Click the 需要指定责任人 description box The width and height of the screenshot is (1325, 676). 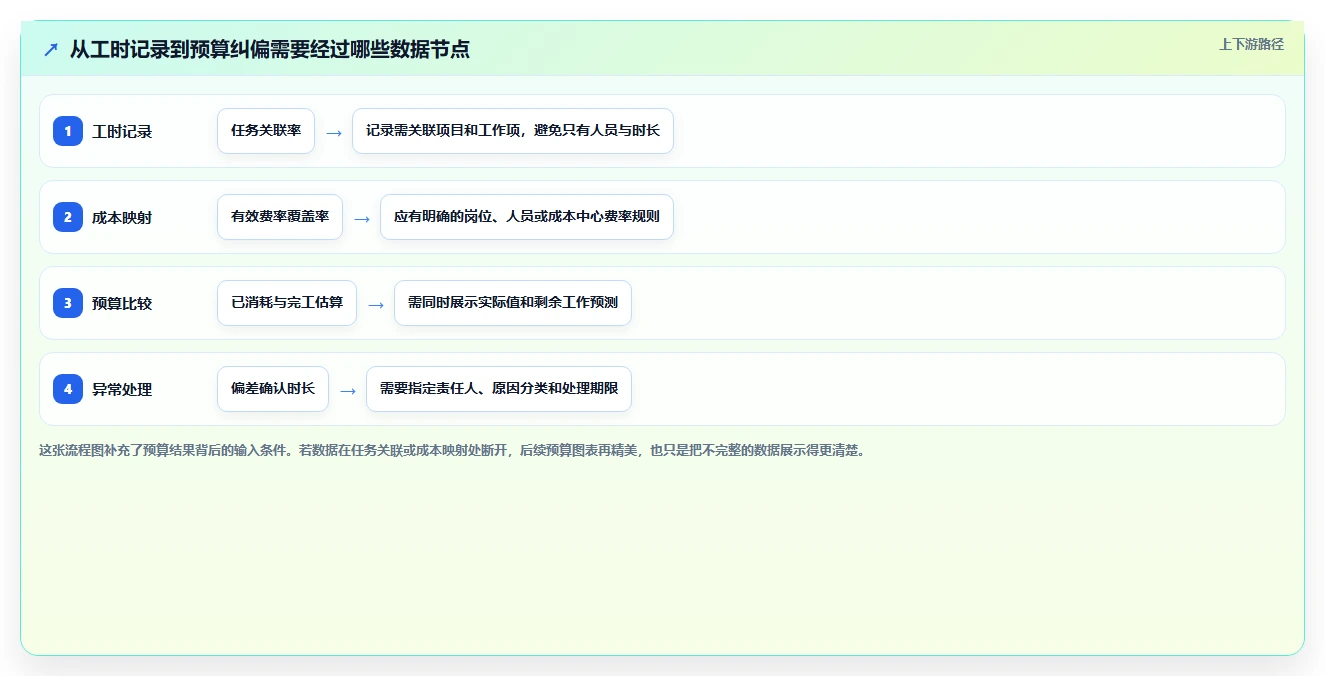point(499,389)
